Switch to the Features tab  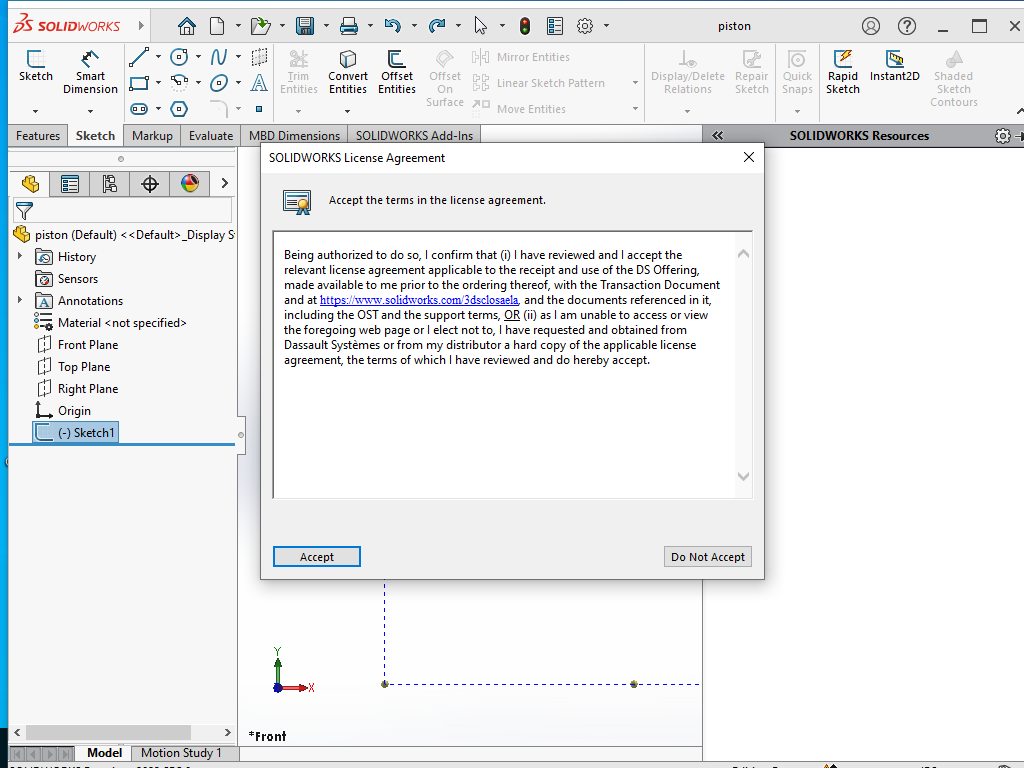pos(38,136)
